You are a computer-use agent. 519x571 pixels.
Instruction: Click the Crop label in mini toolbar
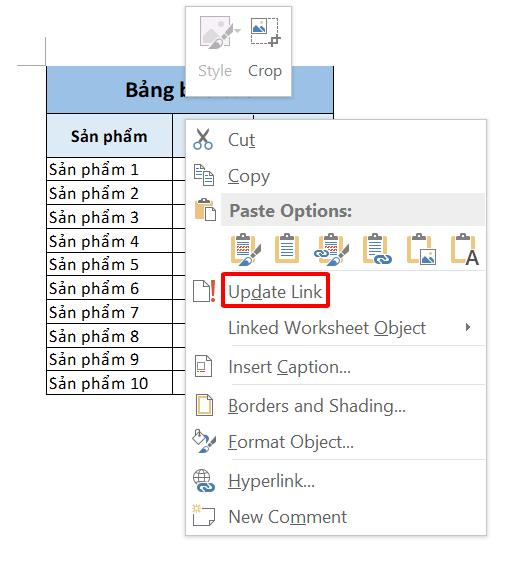tap(265, 71)
